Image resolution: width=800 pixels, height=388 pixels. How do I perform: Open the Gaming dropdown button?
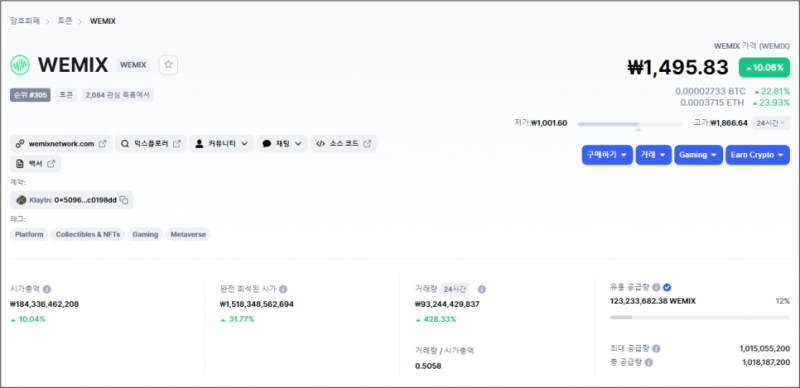coord(698,155)
